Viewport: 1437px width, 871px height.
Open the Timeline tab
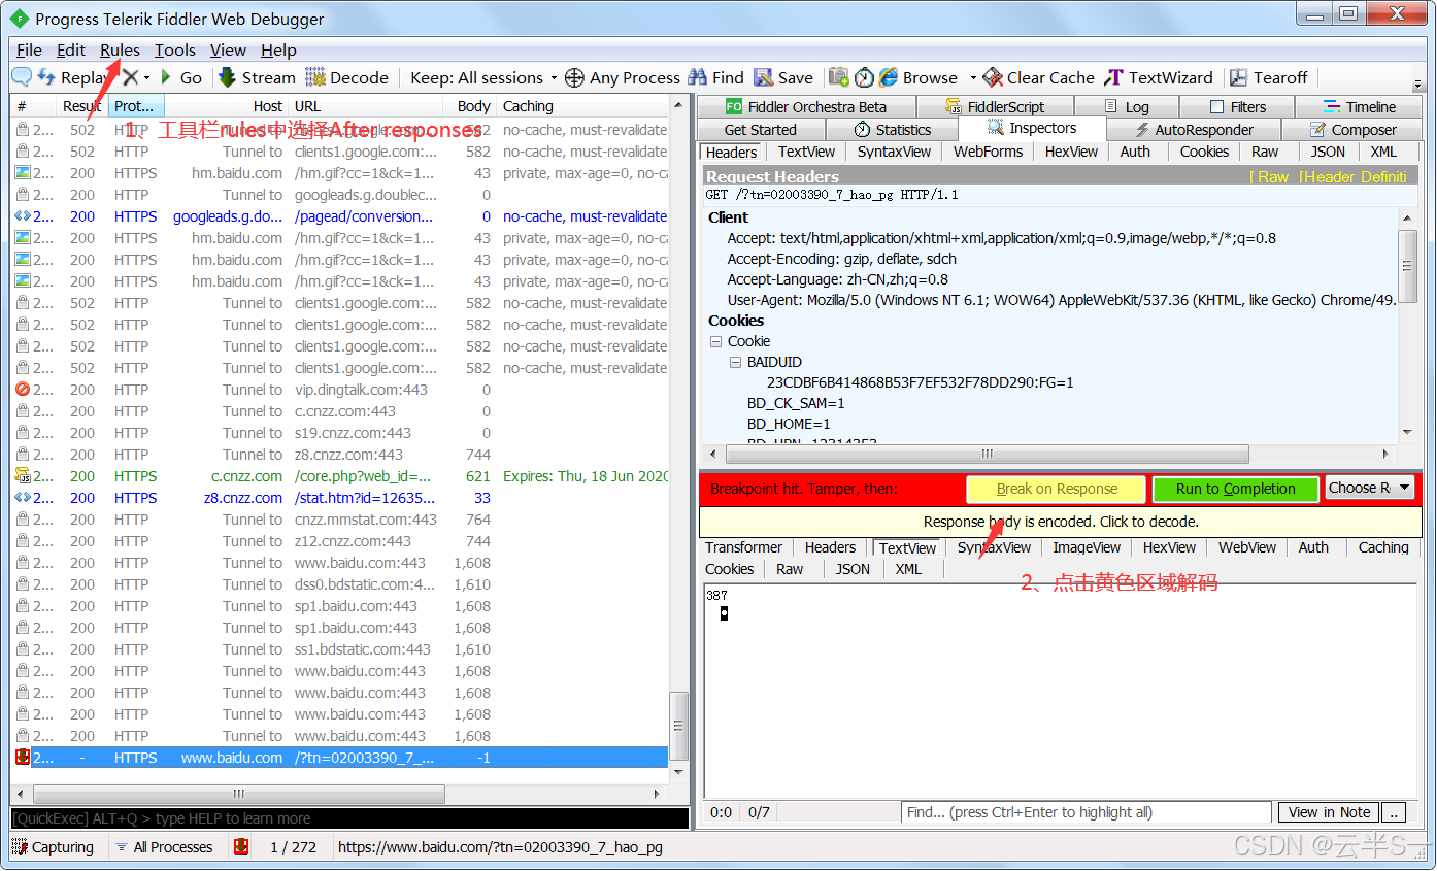[x=1360, y=106]
